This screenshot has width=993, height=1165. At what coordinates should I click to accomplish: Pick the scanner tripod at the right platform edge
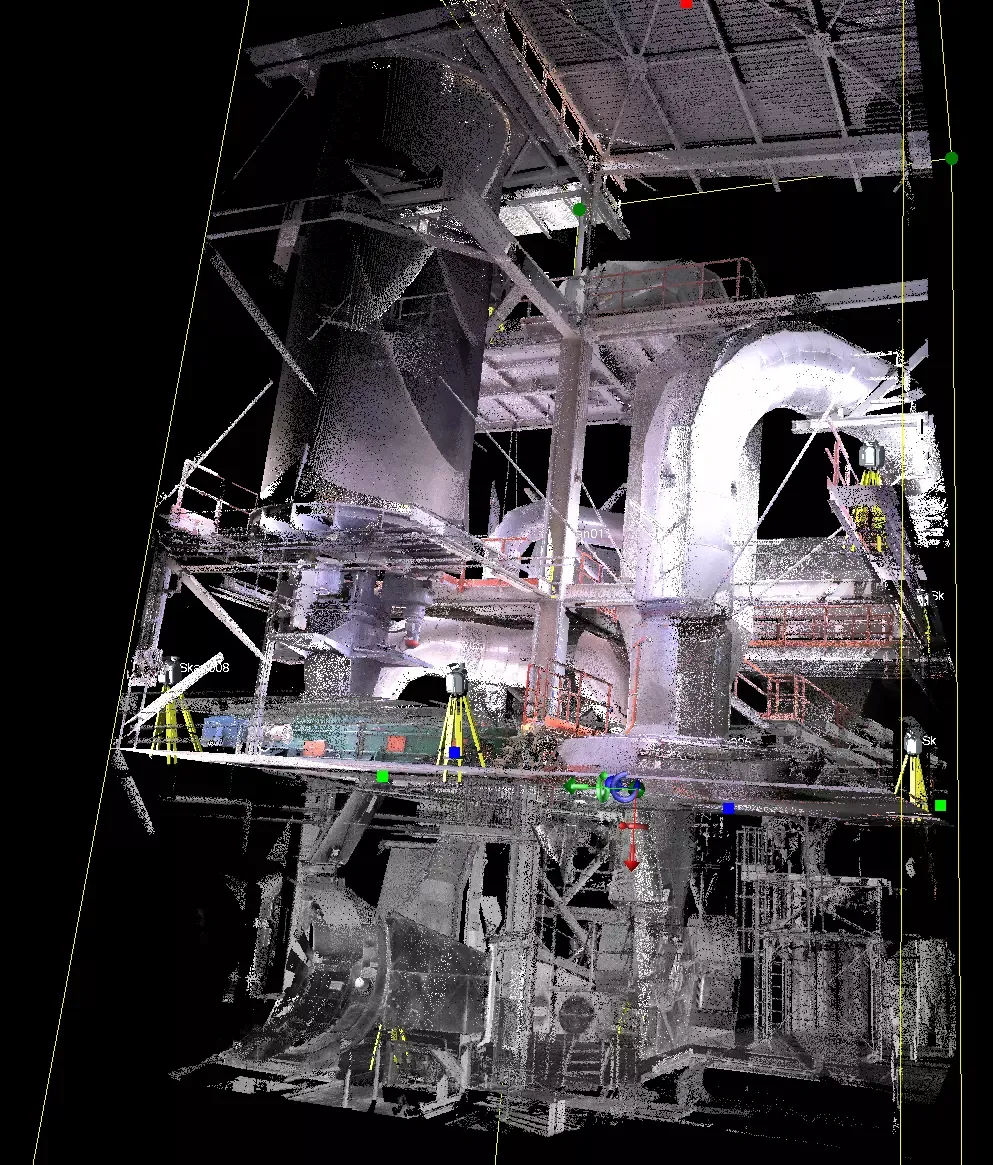tap(914, 765)
